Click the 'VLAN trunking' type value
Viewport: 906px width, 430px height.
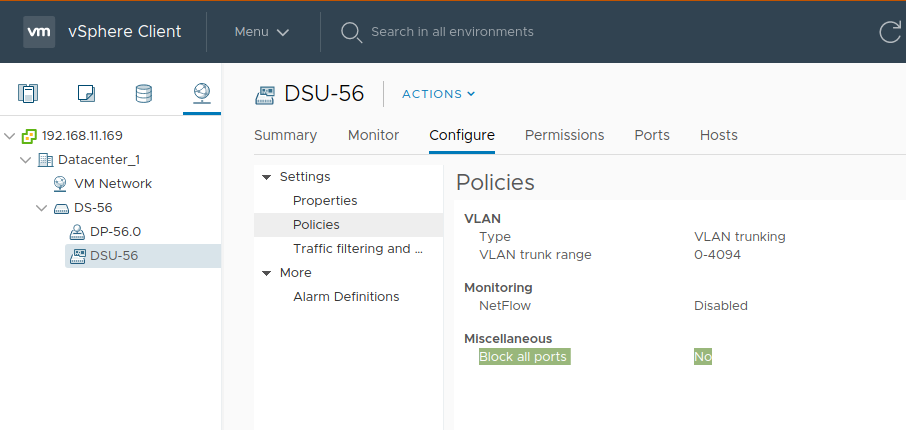pos(740,236)
